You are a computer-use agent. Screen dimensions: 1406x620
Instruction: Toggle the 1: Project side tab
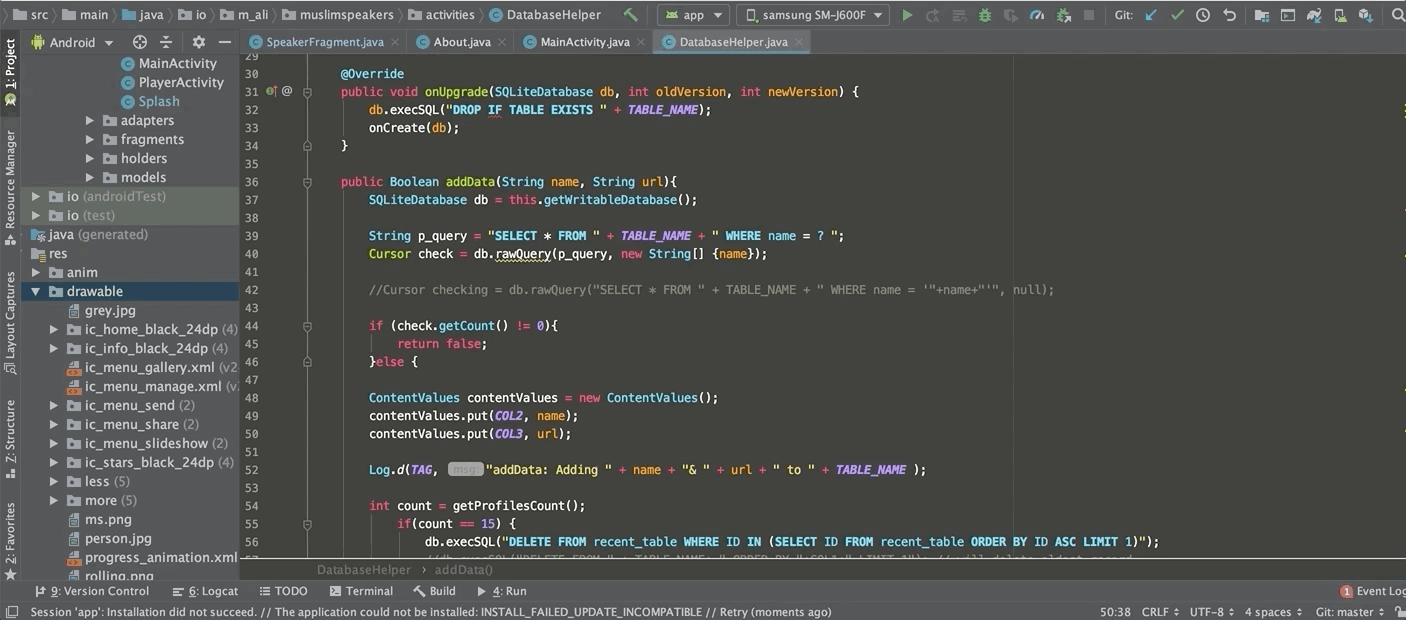tap(10, 72)
